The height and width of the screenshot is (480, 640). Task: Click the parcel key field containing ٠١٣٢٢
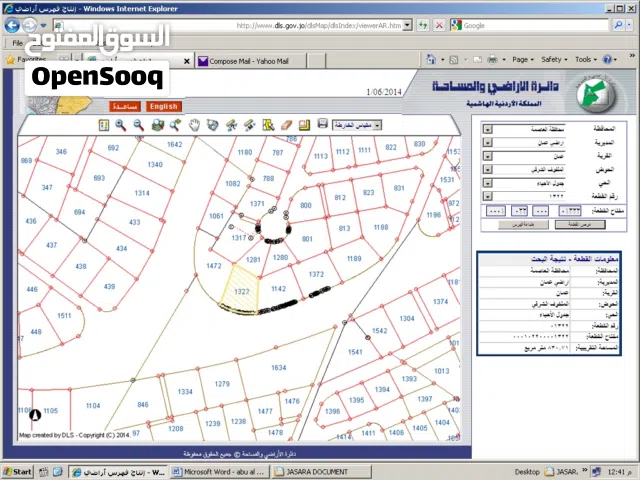(x=570, y=211)
